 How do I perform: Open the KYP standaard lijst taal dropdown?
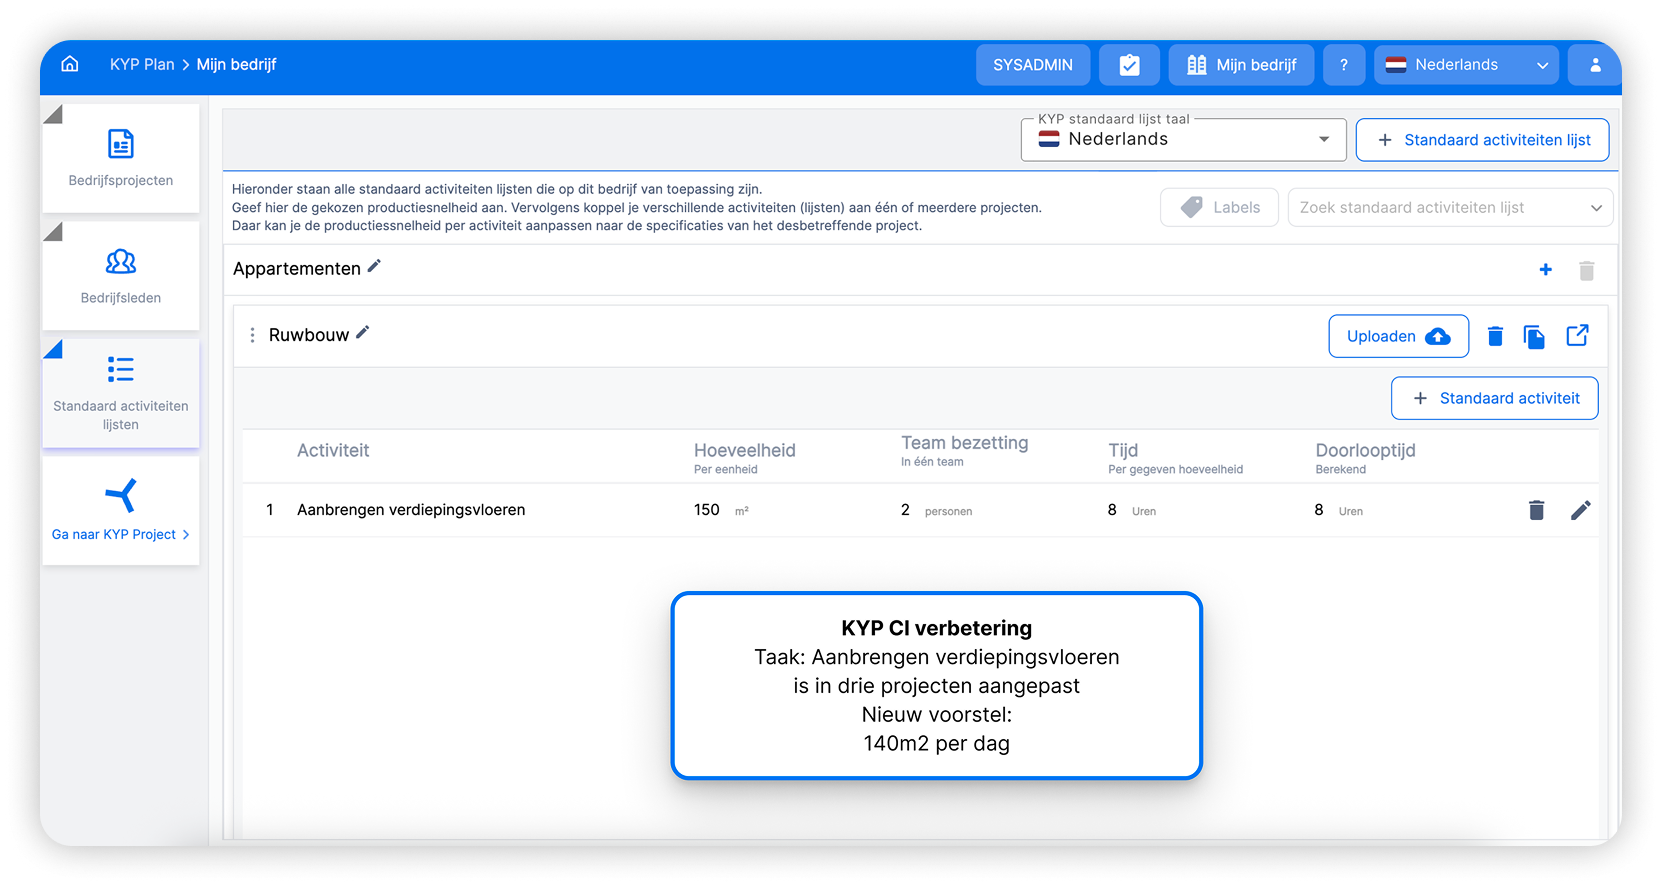pyautogui.click(x=1184, y=140)
